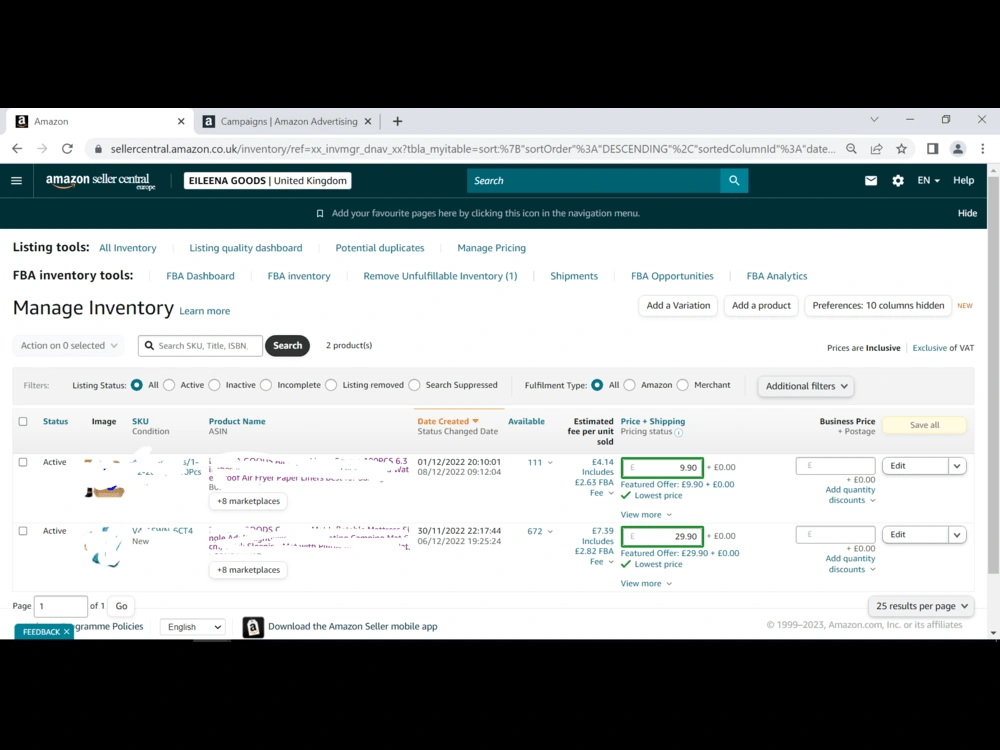Go back with browser back arrow
This screenshot has width=1000, height=750.
17,149
